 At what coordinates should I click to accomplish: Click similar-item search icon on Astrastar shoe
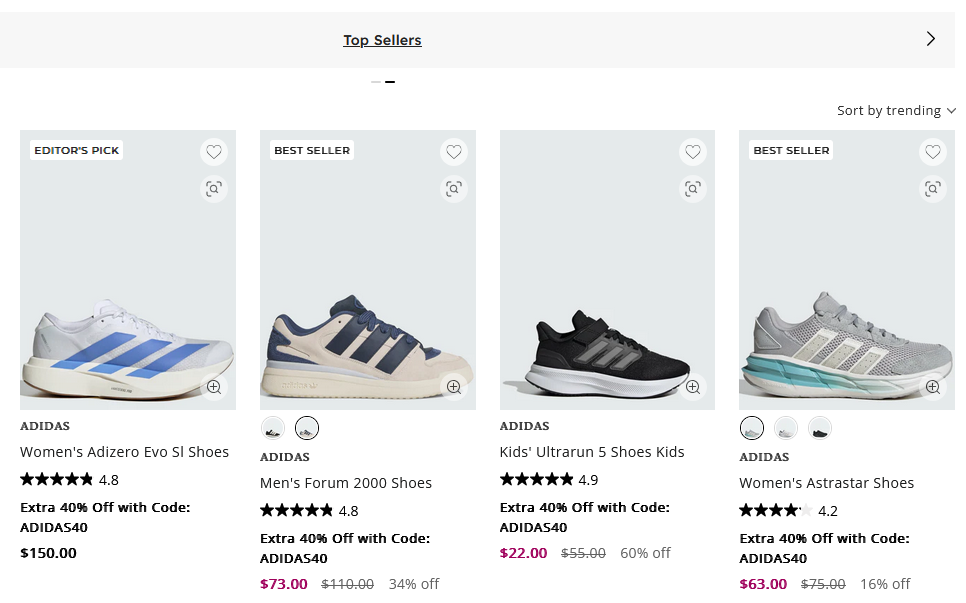pos(933,188)
